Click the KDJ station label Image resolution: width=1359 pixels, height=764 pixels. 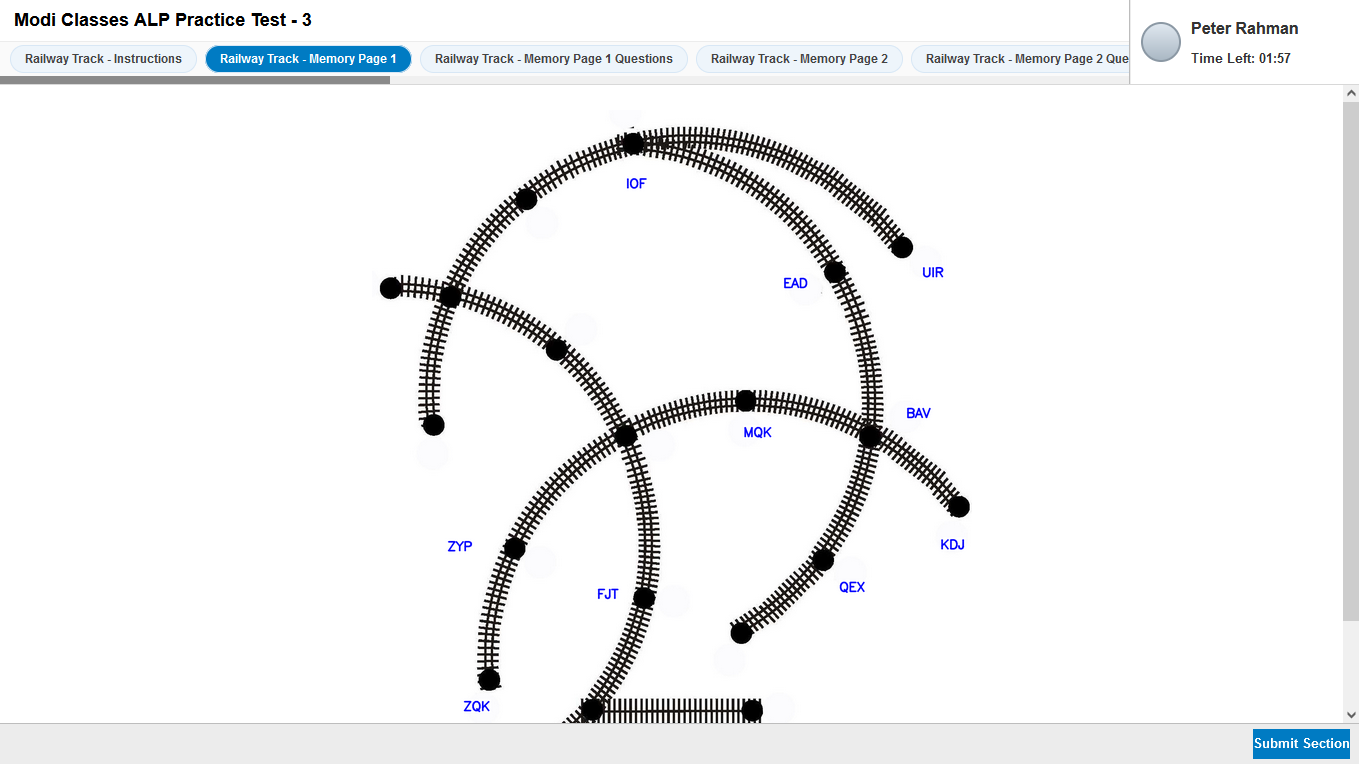tap(952, 545)
